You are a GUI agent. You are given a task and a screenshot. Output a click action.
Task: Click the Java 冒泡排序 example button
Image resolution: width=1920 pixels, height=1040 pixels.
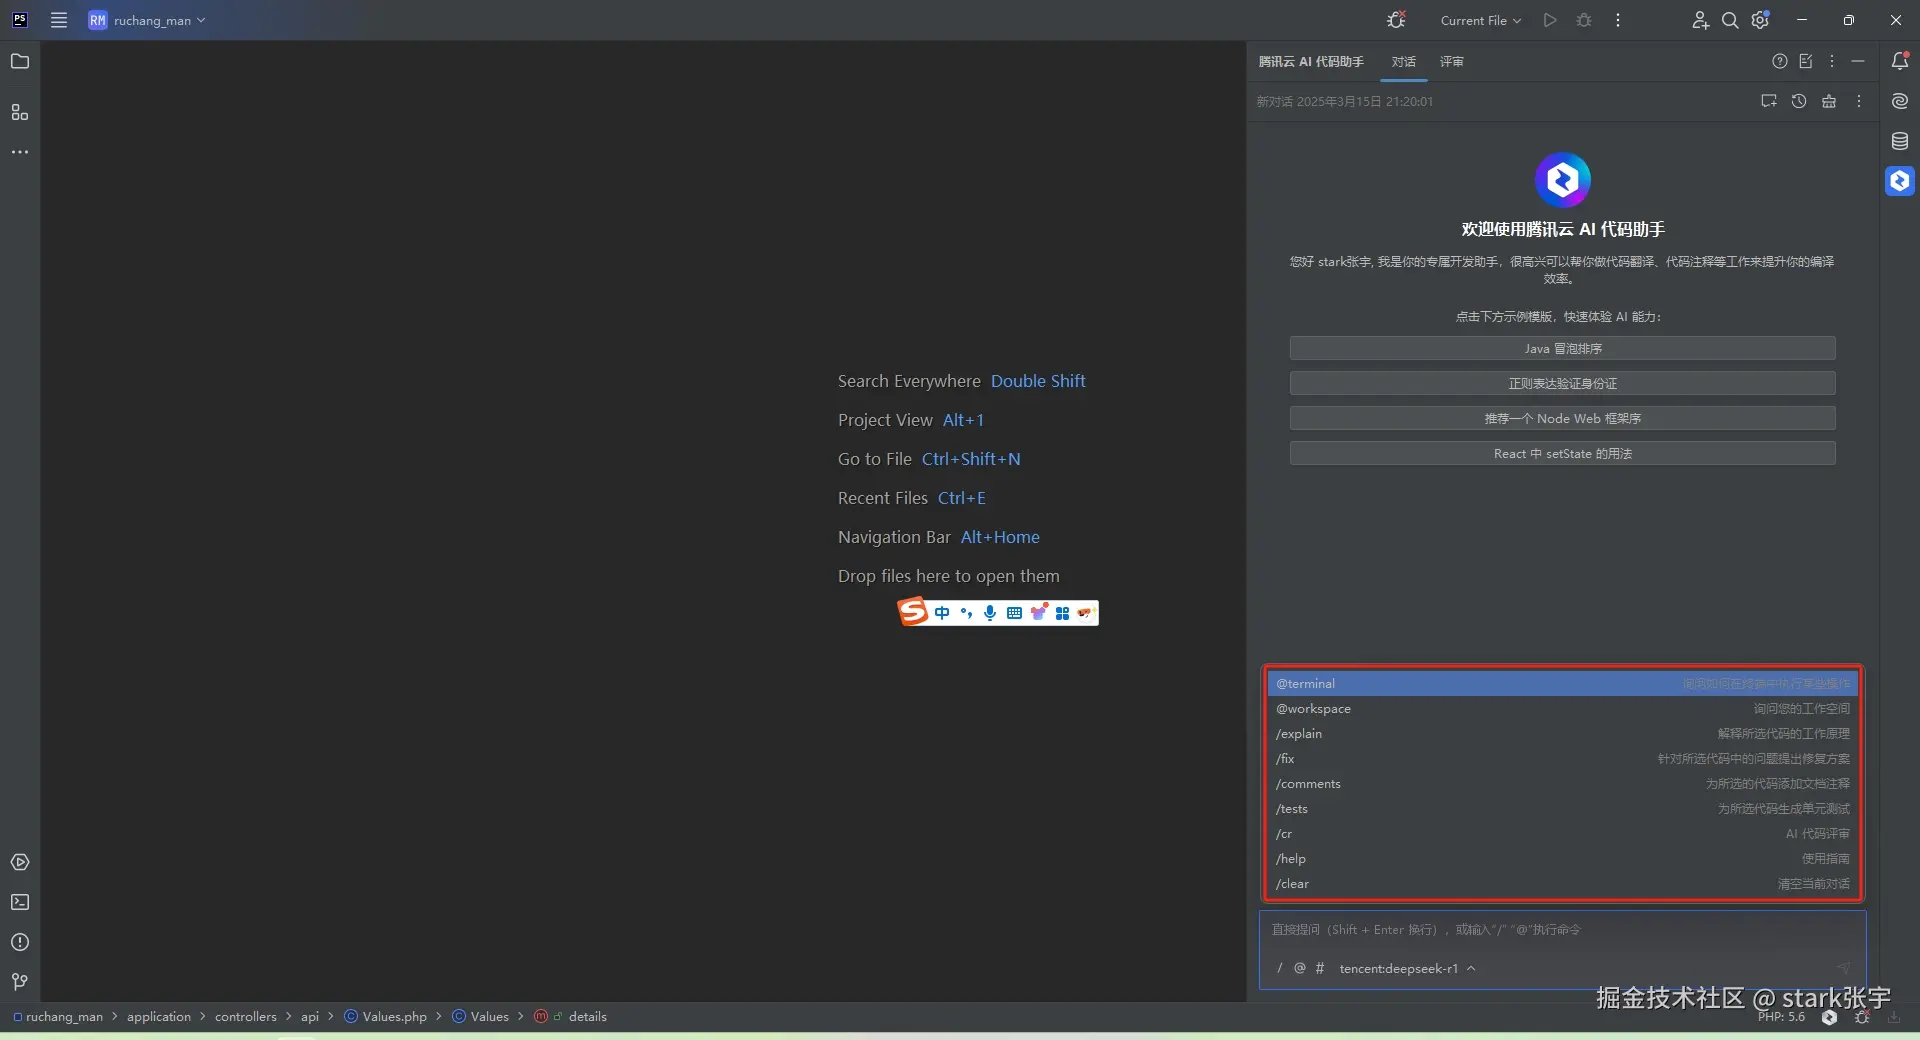pyautogui.click(x=1563, y=349)
